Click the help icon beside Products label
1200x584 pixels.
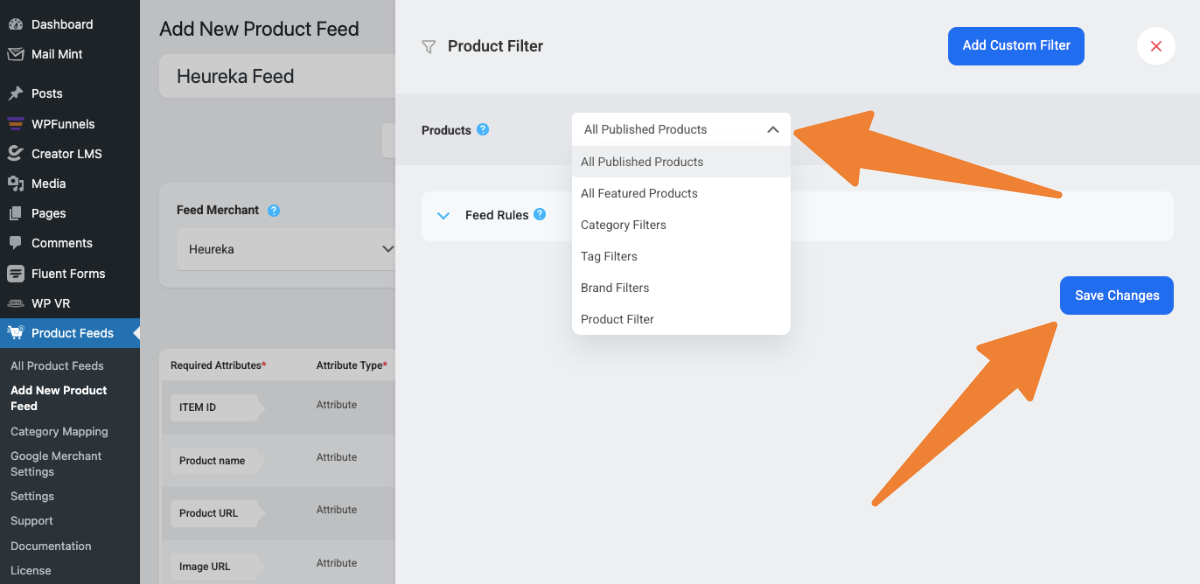pyautogui.click(x=483, y=130)
